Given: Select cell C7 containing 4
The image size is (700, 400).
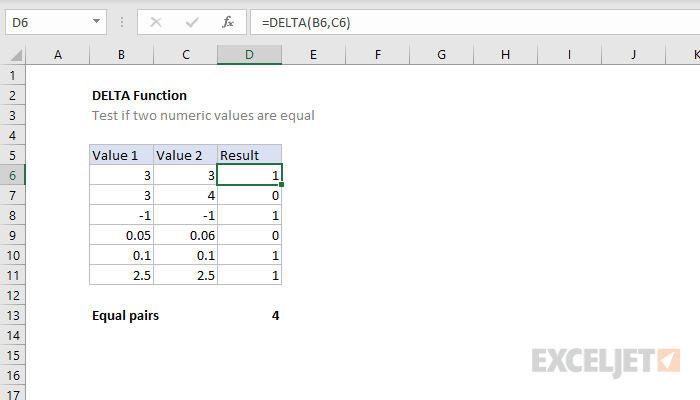Looking at the screenshot, I should pos(186,195).
